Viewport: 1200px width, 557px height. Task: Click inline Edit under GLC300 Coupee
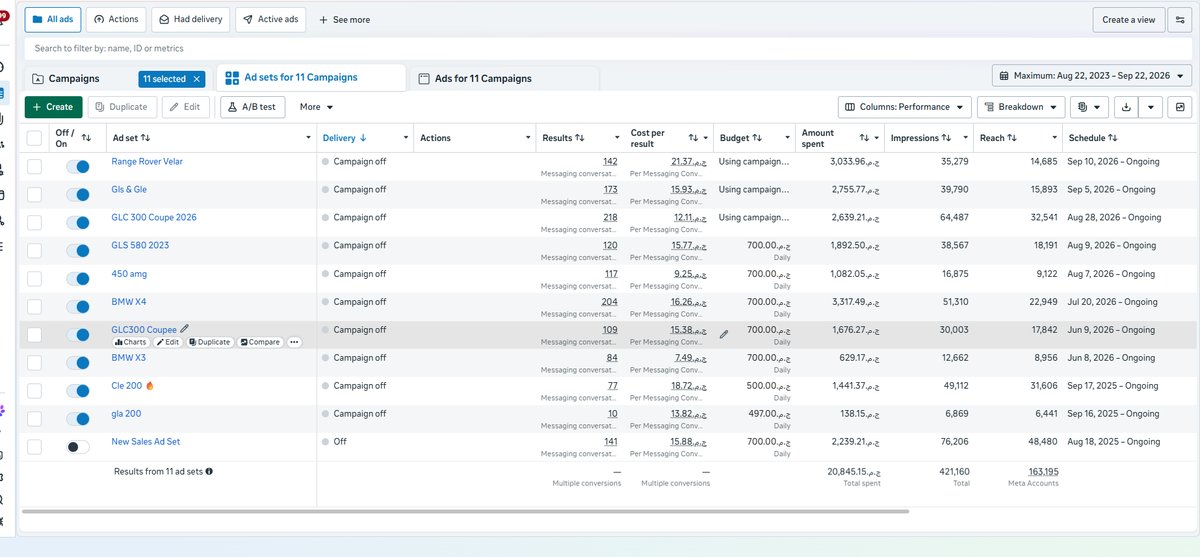coord(168,342)
